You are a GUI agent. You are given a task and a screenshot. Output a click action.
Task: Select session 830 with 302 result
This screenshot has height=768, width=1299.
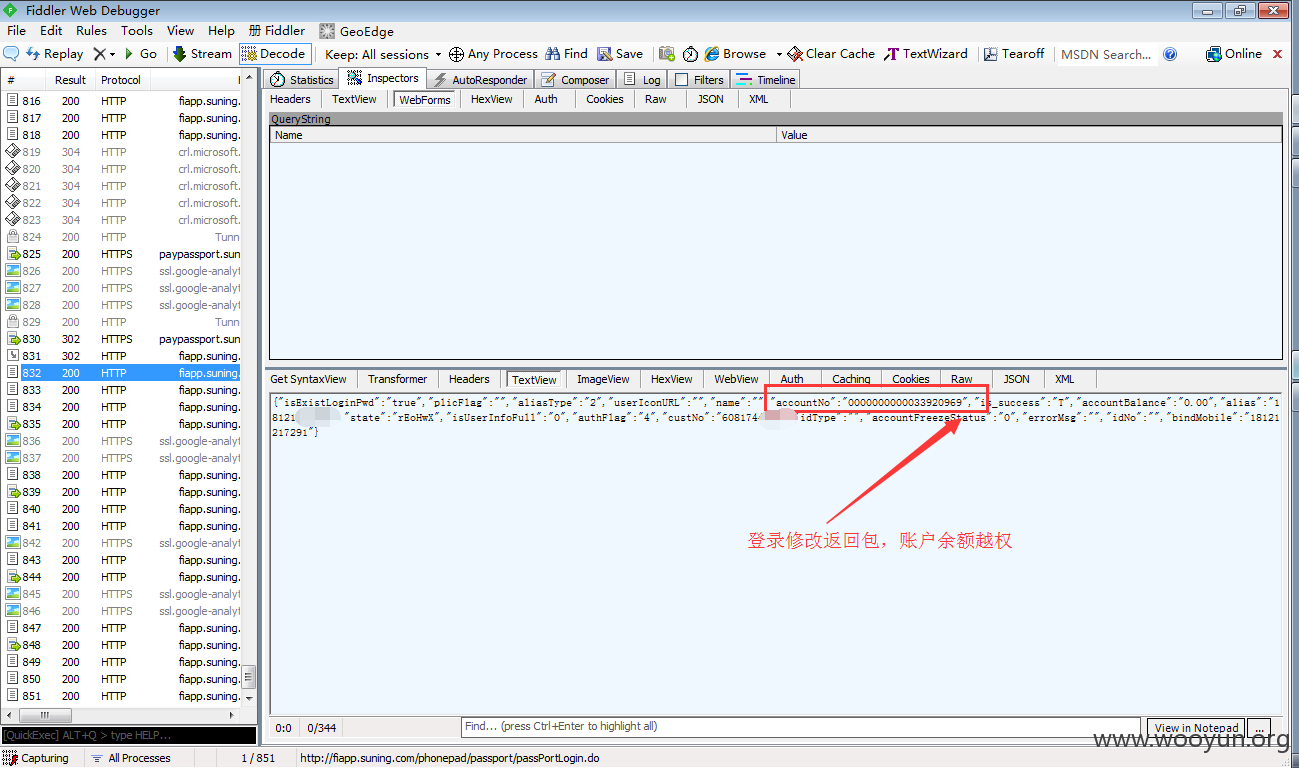(x=121, y=339)
